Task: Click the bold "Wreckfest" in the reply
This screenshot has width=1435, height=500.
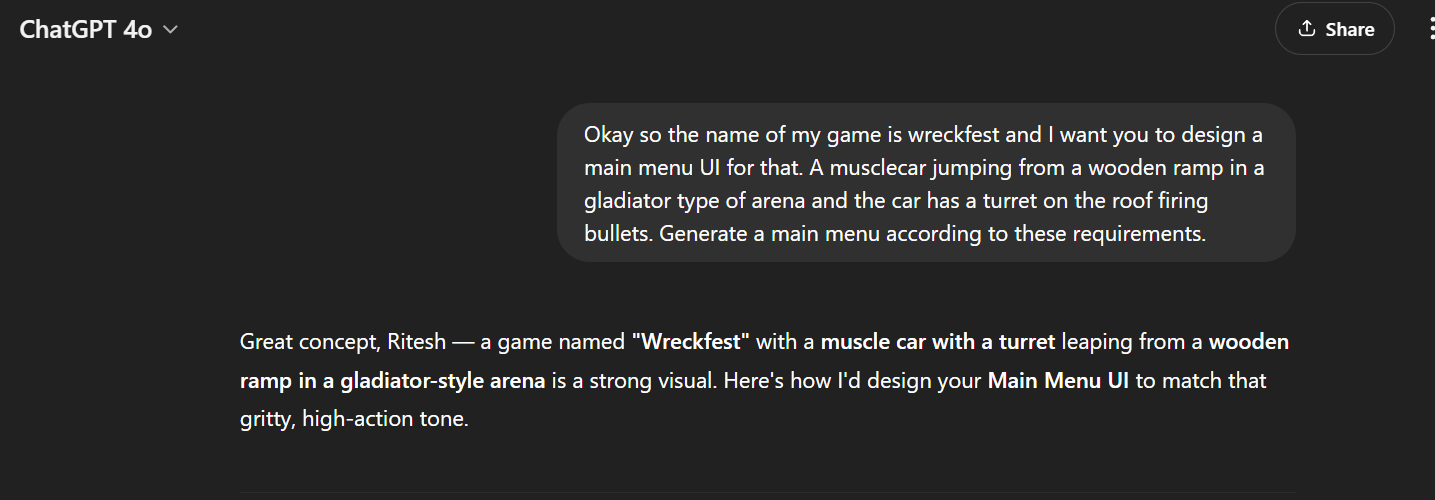Action: [x=691, y=342]
